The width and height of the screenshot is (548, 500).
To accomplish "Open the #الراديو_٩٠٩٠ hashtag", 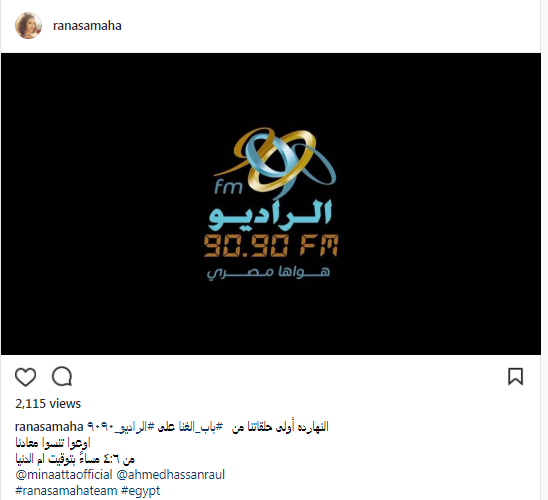I will click(121, 427).
